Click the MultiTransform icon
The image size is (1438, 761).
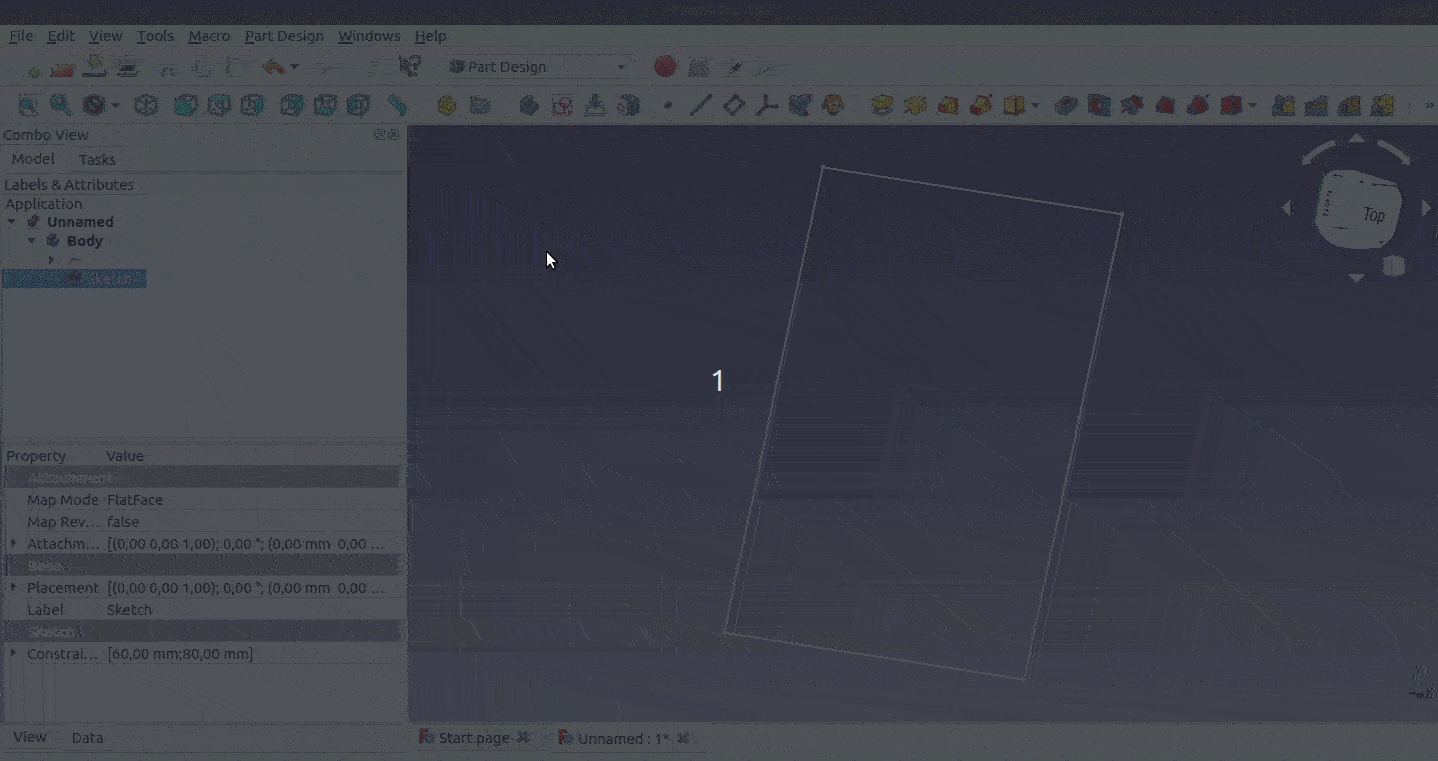pyautogui.click(x=1383, y=105)
